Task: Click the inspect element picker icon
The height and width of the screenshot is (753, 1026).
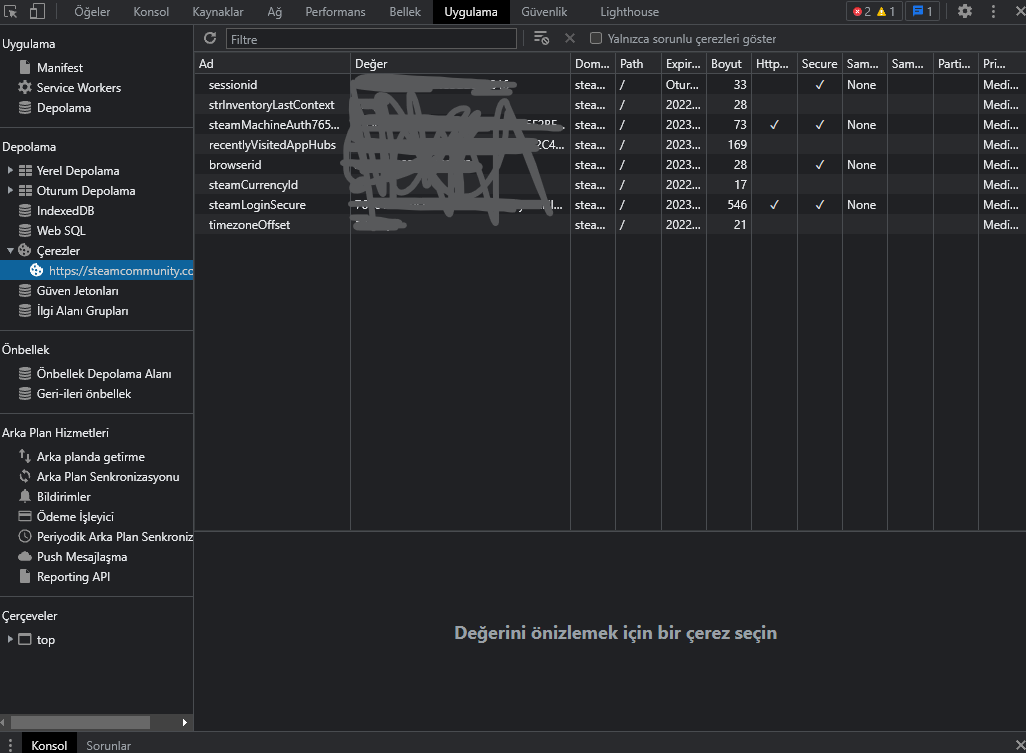Action: click(11, 12)
